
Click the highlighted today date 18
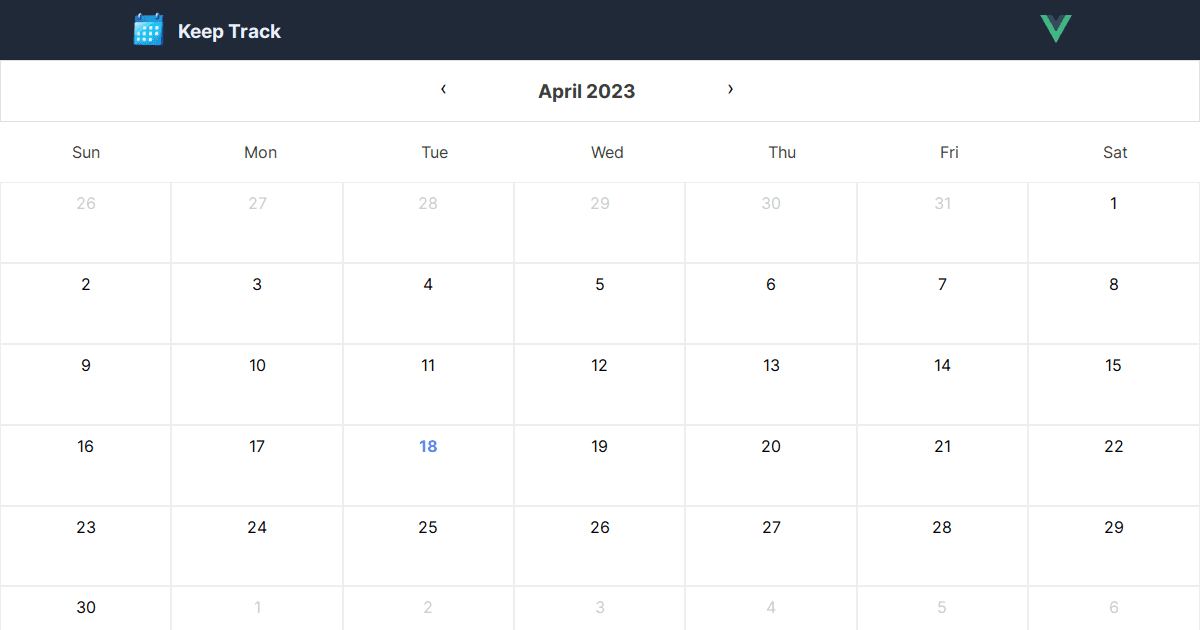(428, 447)
